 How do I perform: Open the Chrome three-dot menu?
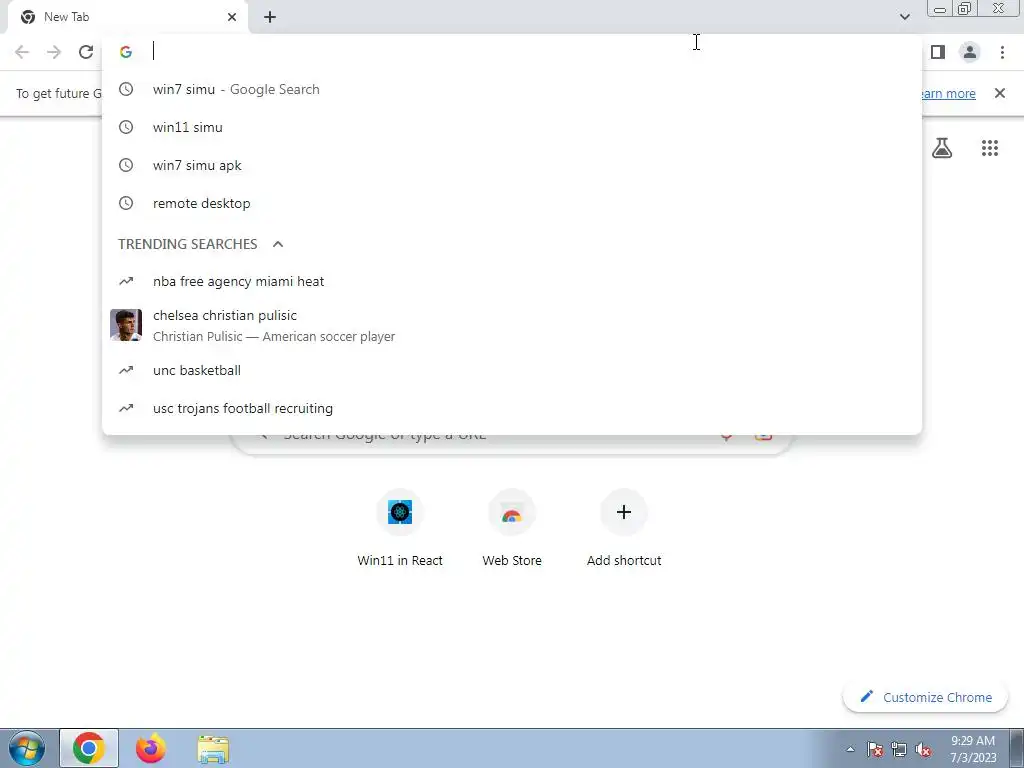tap(1002, 52)
